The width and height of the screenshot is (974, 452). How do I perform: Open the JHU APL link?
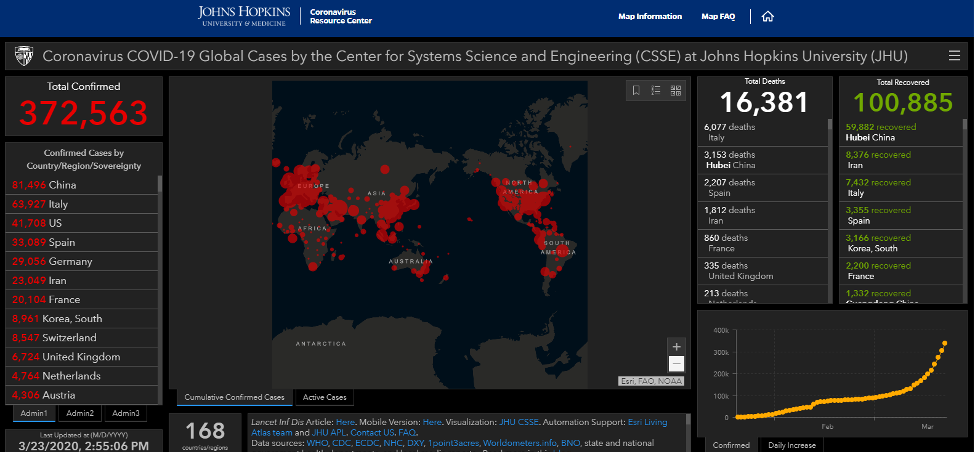pyautogui.click(x=329, y=432)
